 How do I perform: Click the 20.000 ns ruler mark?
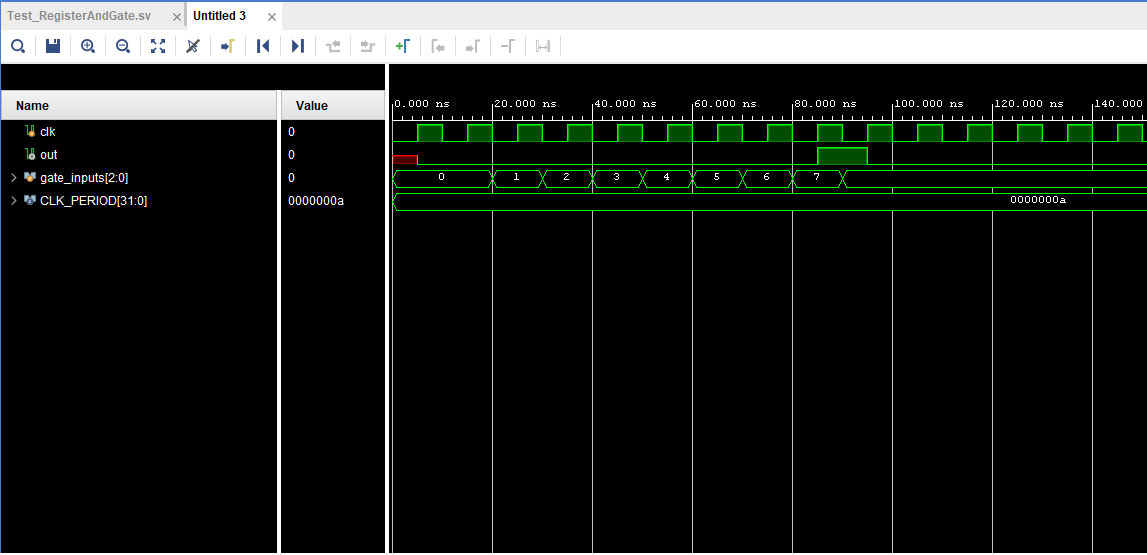coord(525,104)
